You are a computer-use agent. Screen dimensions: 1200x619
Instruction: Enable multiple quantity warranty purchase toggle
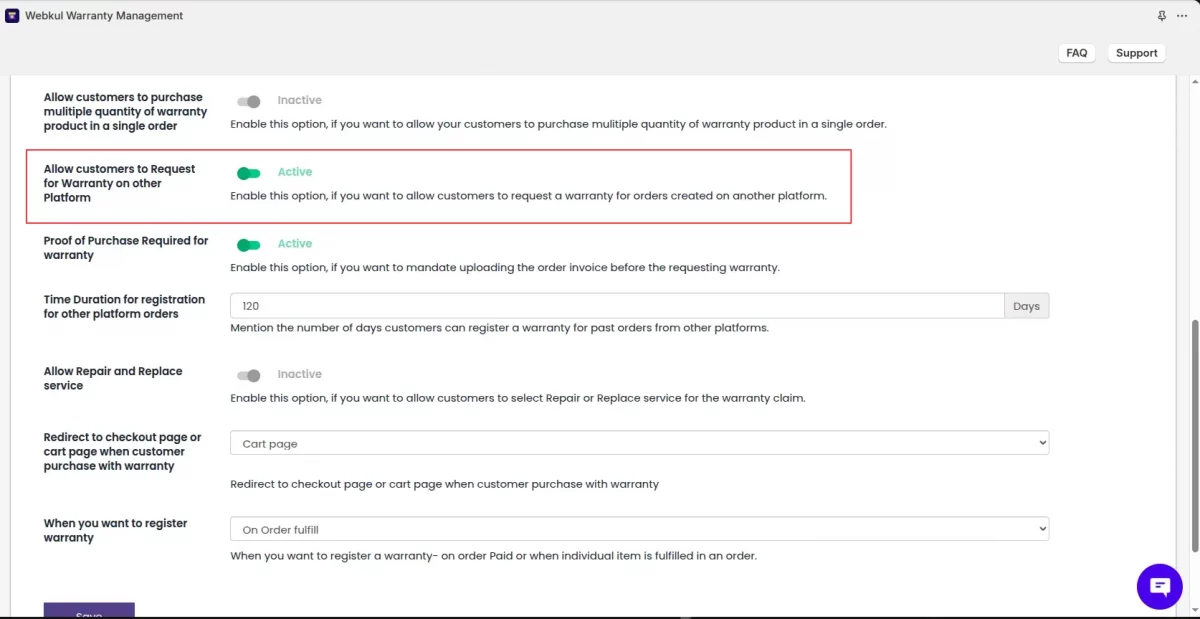(249, 101)
